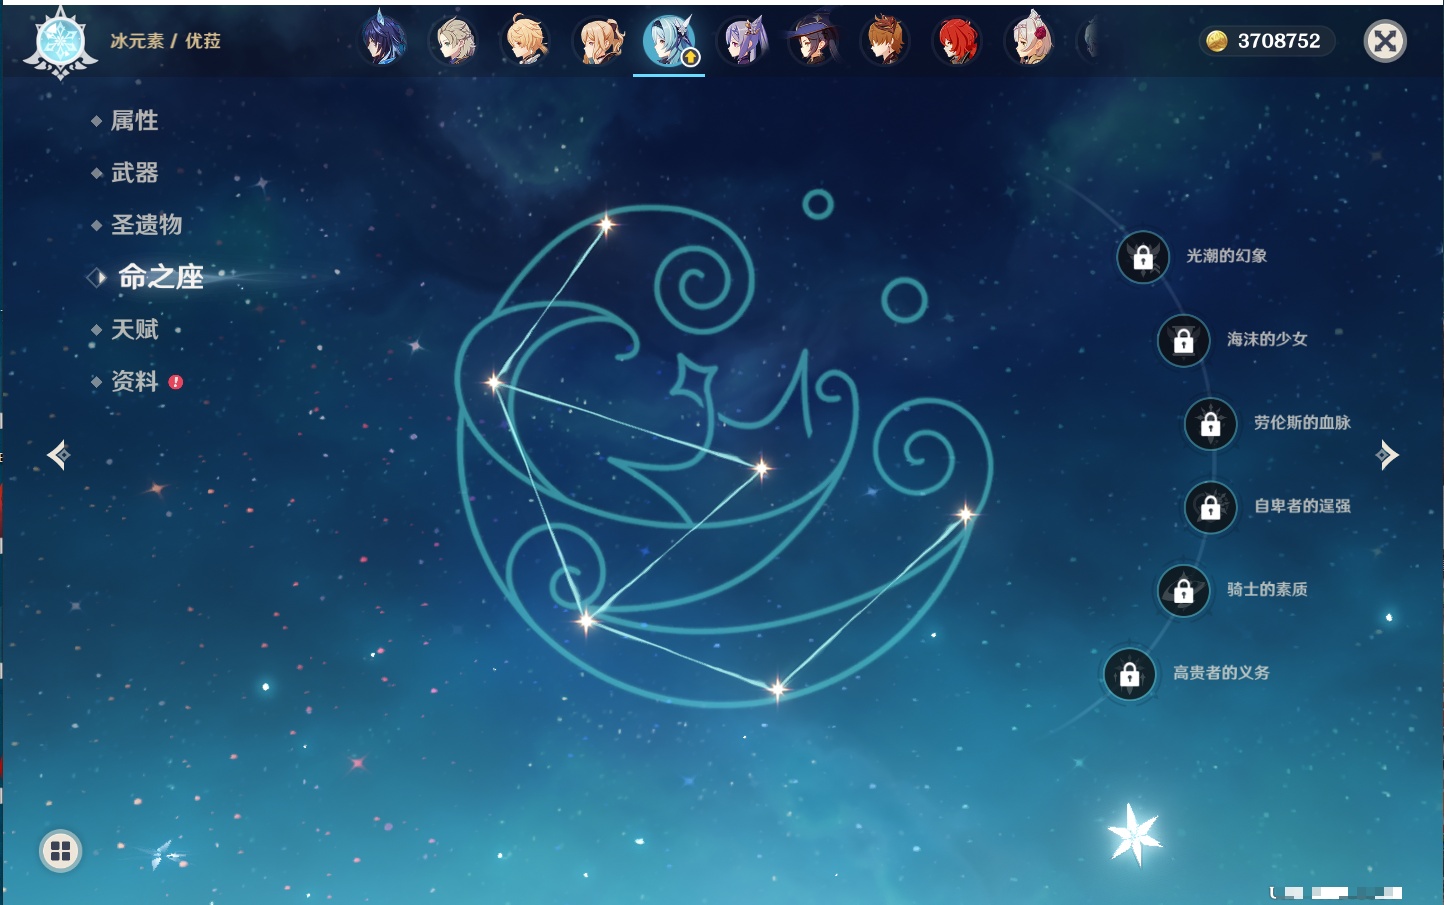Image resolution: width=1444 pixels, height=905 pixels.
Task: Click the red alert badge beside 资料
Action: click(176, 382)
